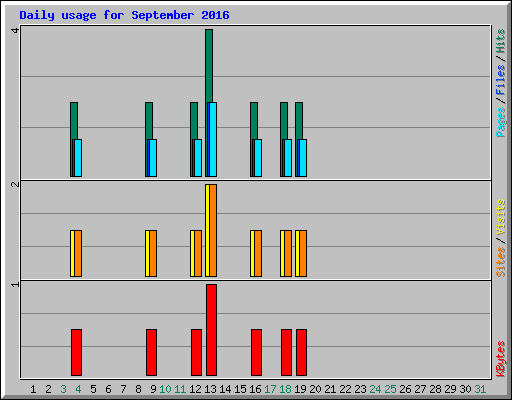The width and height of the screenshot is (512, 400).
Task: Click day 29 on the x-axis
Action: point(450,389)
